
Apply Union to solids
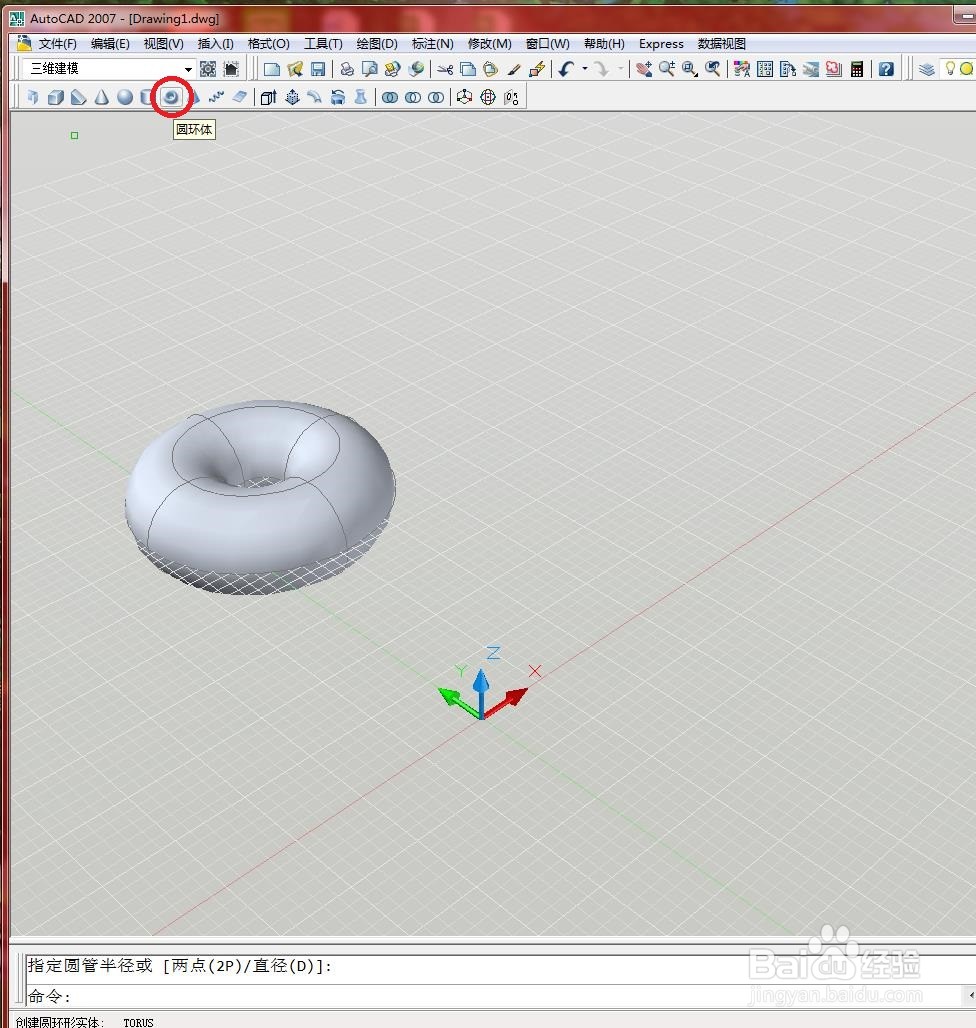click(x=390, y=98)
